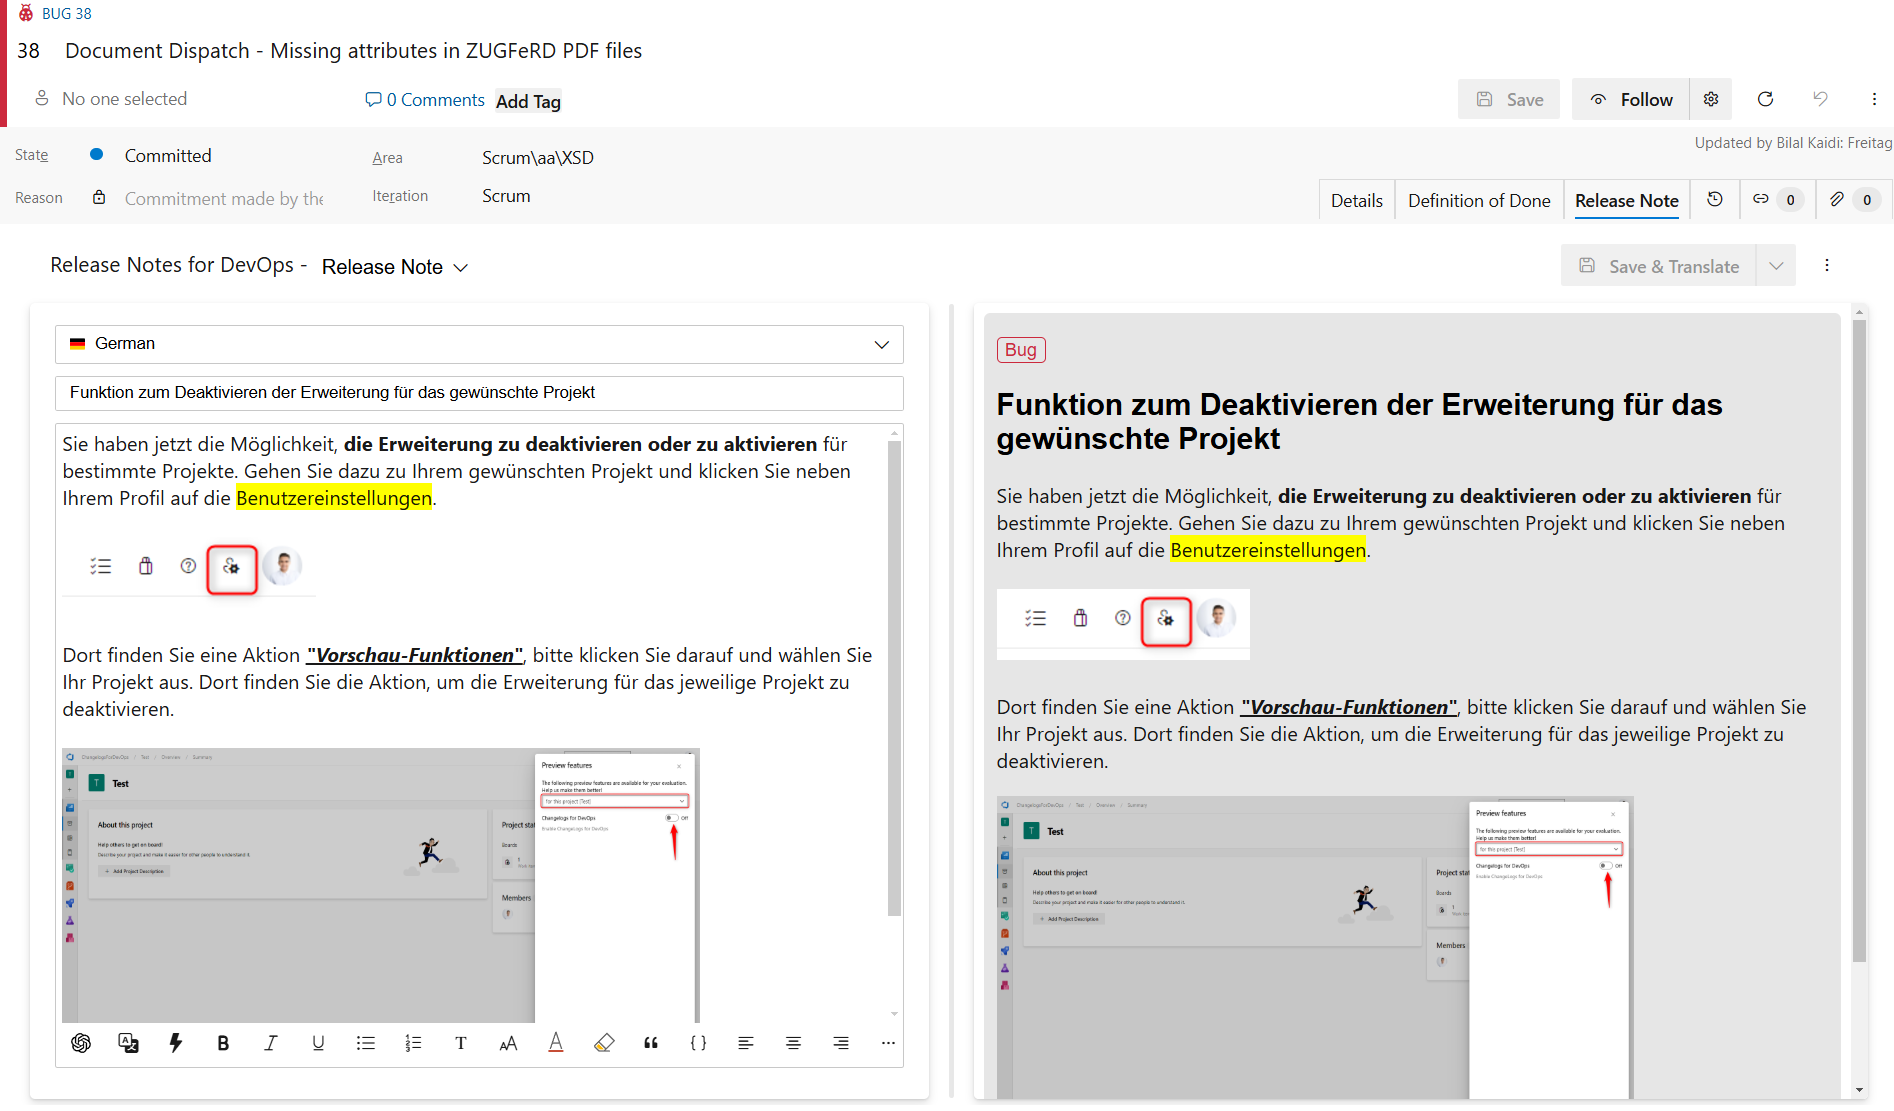The image size is (1894, 1111).
Task: Open the Save & Translate split dropdown
Action: pos(1776,265)
